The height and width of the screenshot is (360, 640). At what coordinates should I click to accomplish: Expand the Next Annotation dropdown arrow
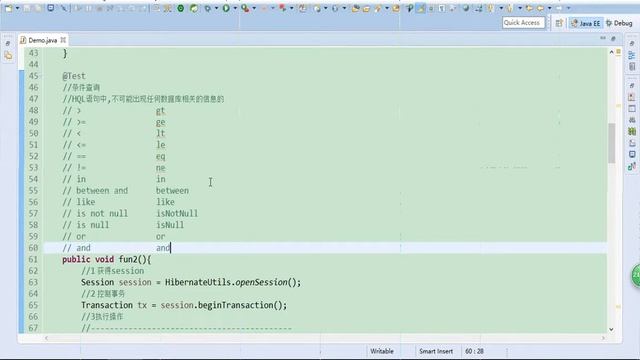pos(501,8)
